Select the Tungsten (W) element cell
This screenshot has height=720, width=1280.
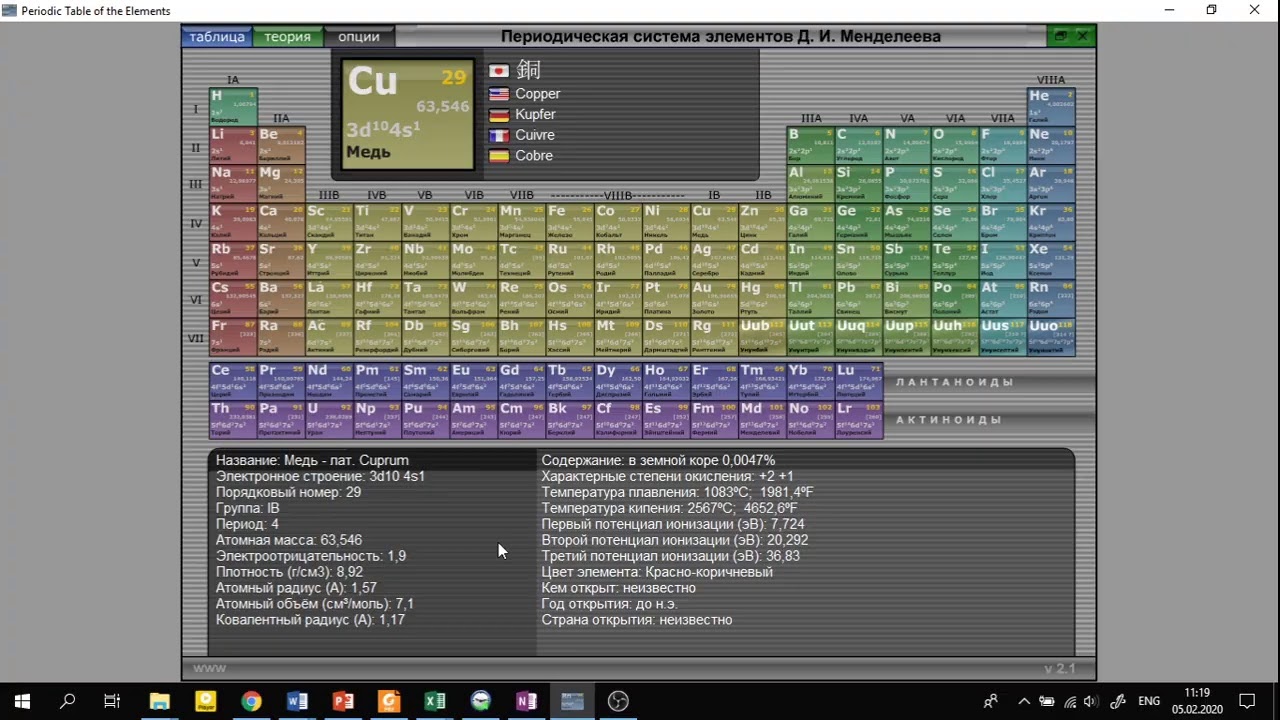(474, 298)
